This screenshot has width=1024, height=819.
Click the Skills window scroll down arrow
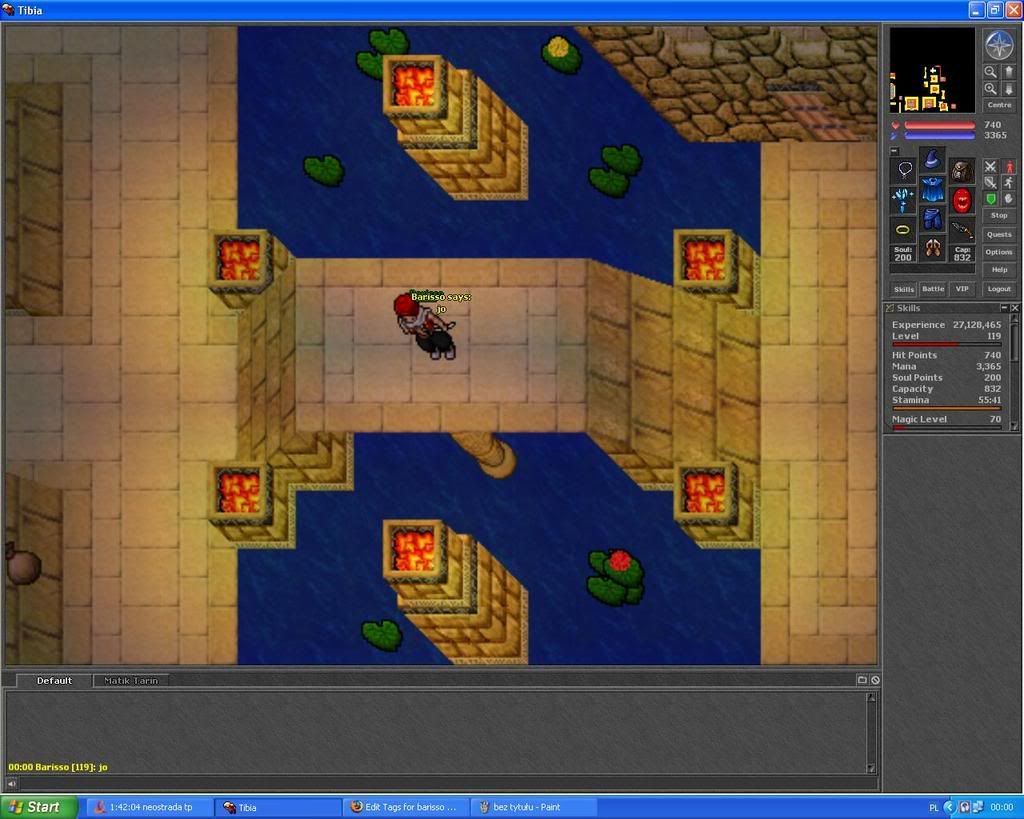pyautogui.click(x=1014, y=426)
